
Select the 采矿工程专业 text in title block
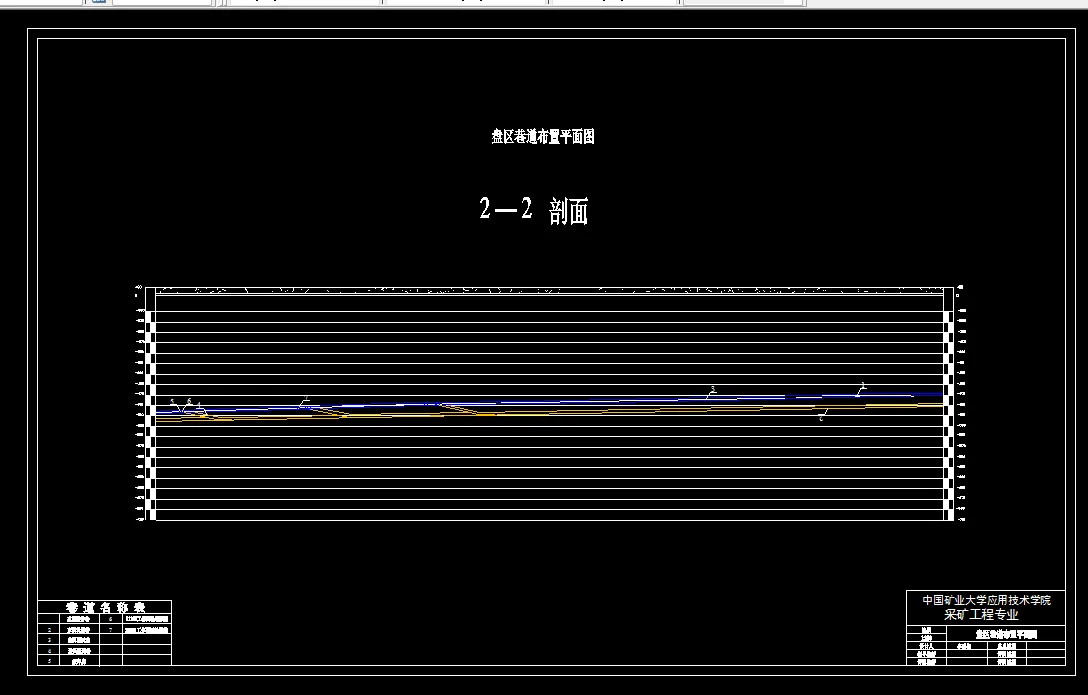coord(981,615)
